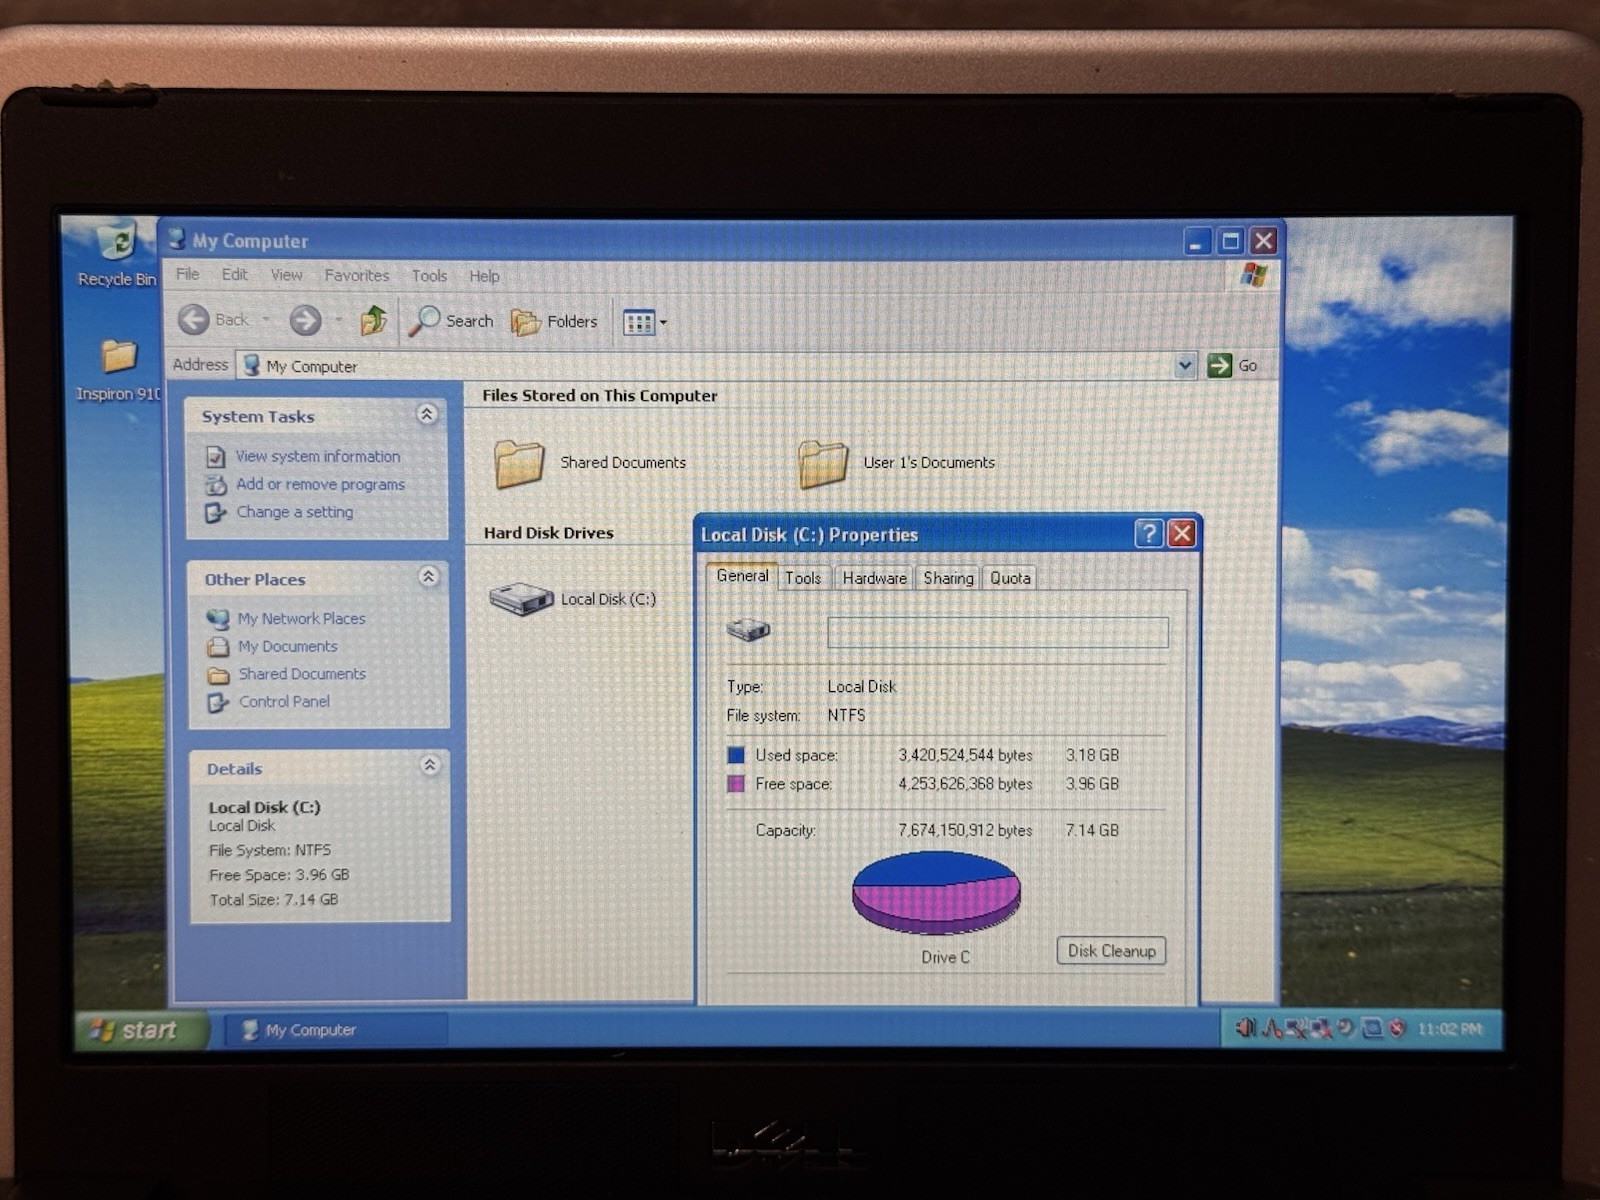The image size is (1600, 1200).
Task: Click the Windows flag logo icon
Action: [1254, 275]
